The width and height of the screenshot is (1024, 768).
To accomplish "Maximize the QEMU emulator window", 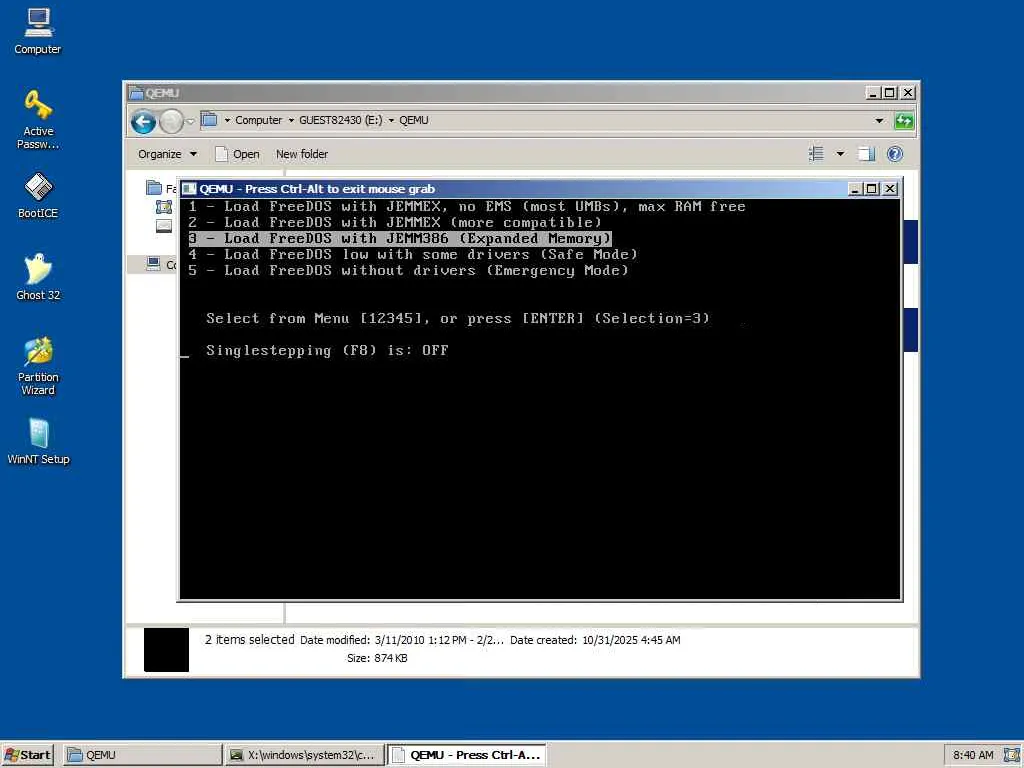I will pos(872,189).
